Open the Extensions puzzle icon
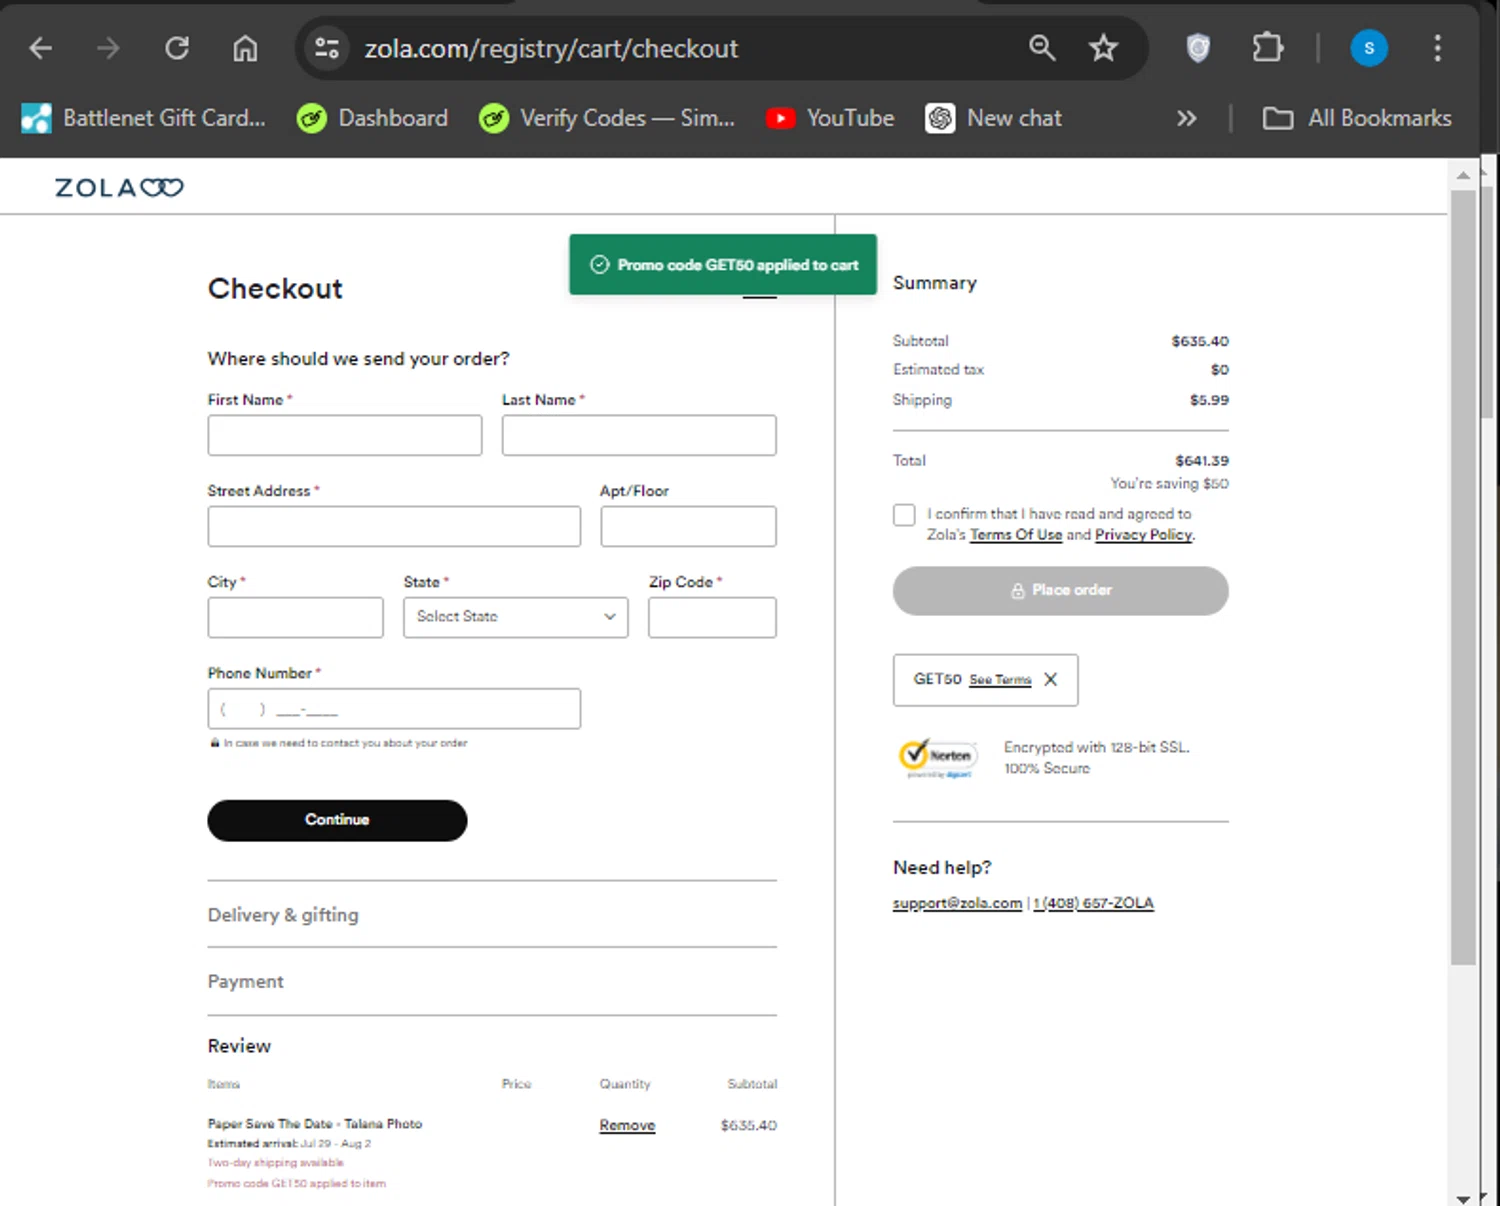Screen dimensions: 1500x1206 1267,47
